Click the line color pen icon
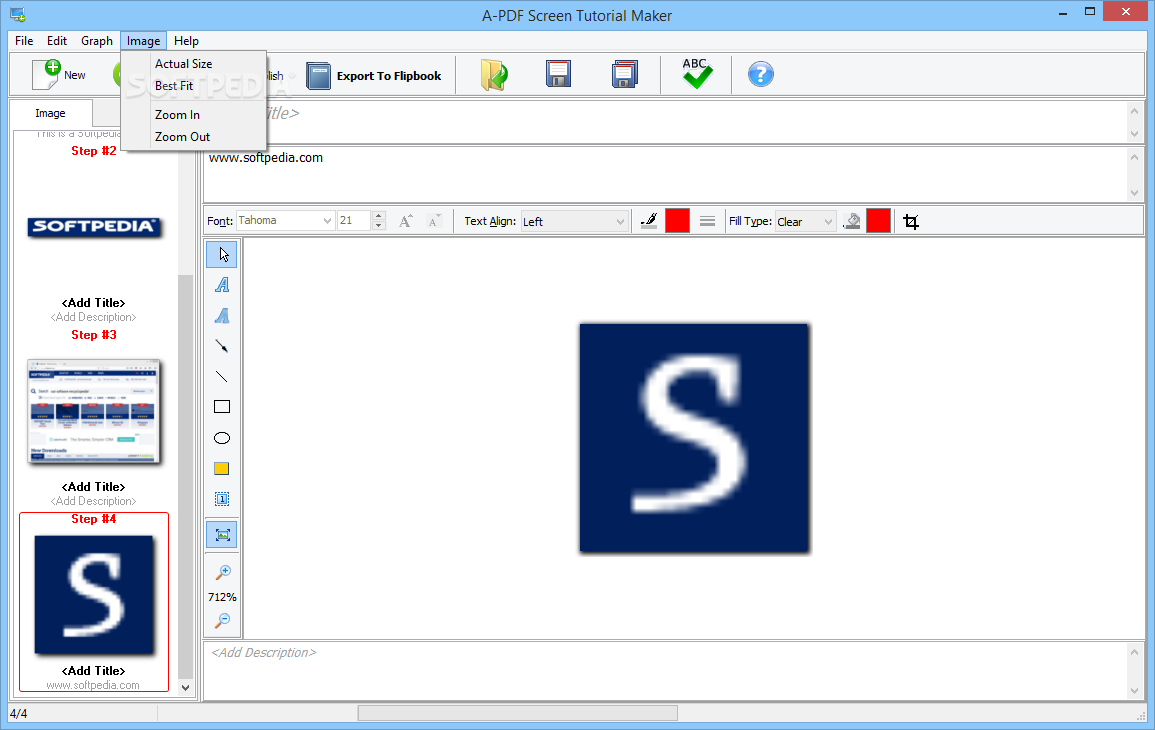Viewport: 1155px width, 730px height. (x=649, y=221)
